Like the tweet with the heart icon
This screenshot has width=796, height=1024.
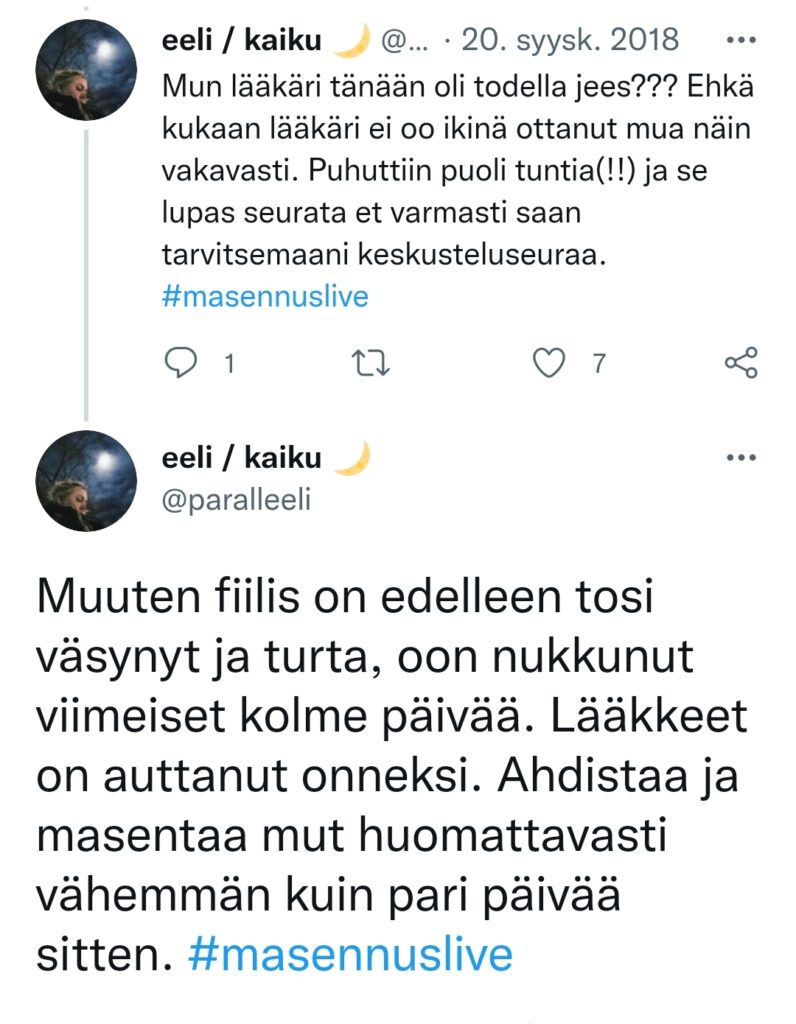[549, 363]
